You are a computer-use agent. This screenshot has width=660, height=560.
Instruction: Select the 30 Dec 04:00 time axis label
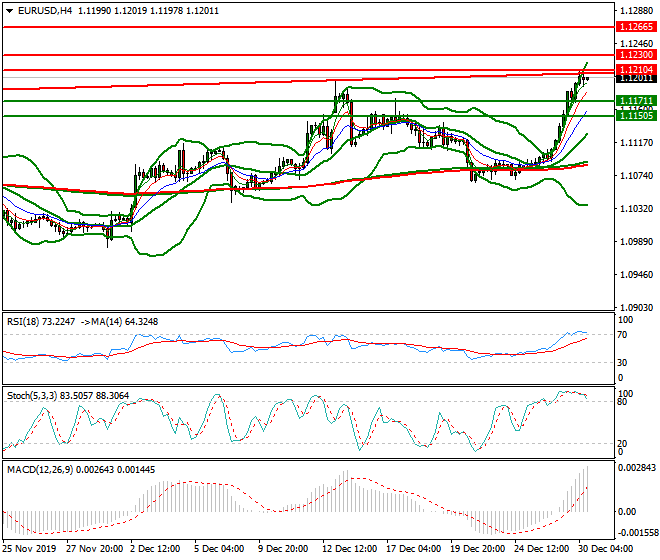tap(606, 549)
